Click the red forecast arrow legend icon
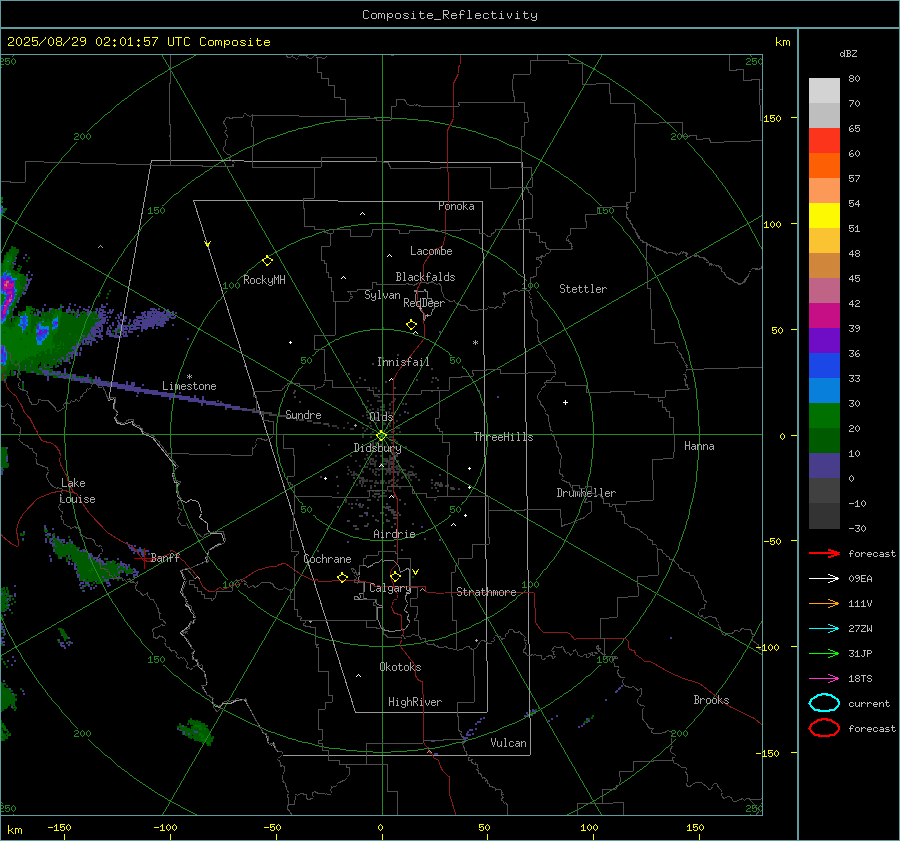The width and height of the screenshot is (900, 841). click(x=824, y=553)
